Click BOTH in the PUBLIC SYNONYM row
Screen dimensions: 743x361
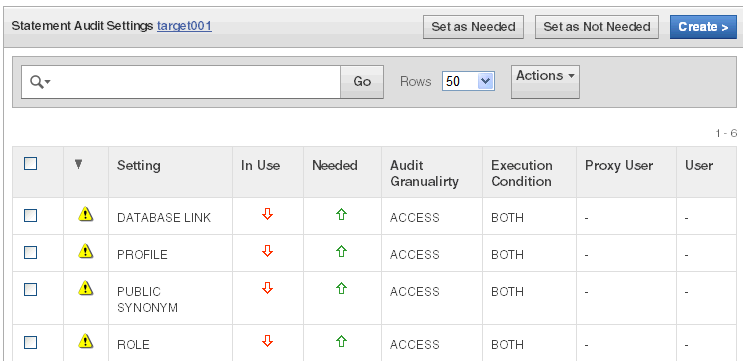(x=507, y=291)
